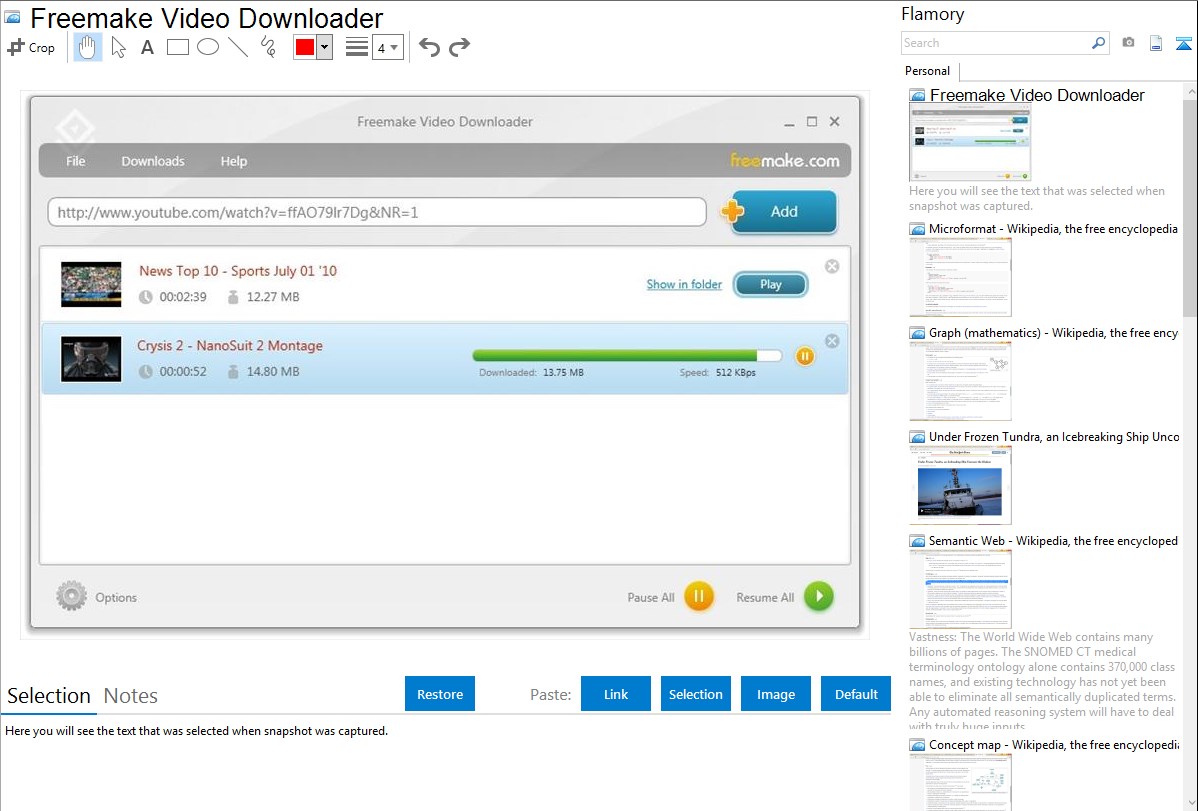Click the "News Top 10 - Sports July 01 '10" title

[x=238, y=271]
